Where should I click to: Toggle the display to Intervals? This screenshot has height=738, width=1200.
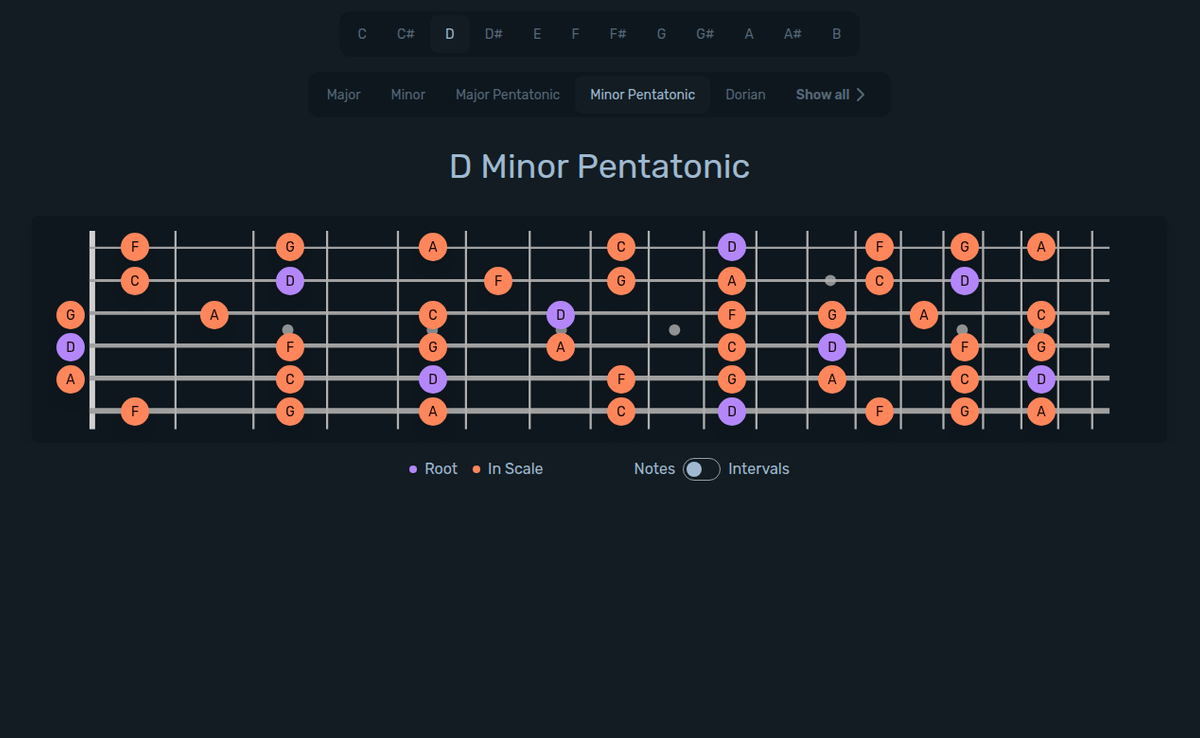point(700,468)
